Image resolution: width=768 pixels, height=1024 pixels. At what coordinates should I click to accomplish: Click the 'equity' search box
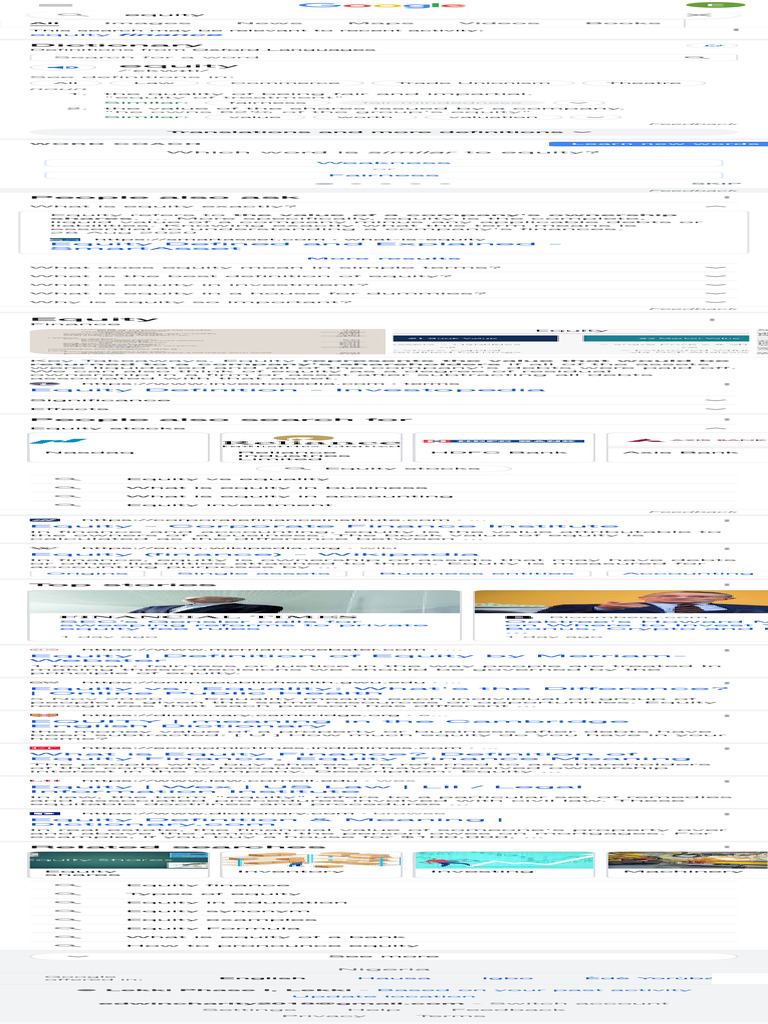coord(366,14)
